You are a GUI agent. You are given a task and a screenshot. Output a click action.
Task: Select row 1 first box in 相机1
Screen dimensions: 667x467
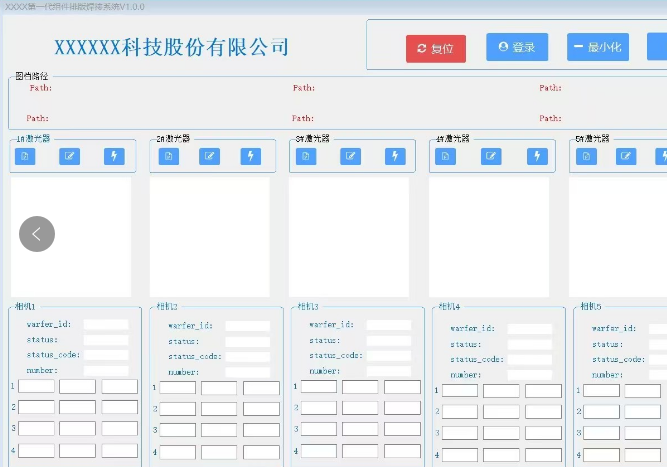[36, 386]
